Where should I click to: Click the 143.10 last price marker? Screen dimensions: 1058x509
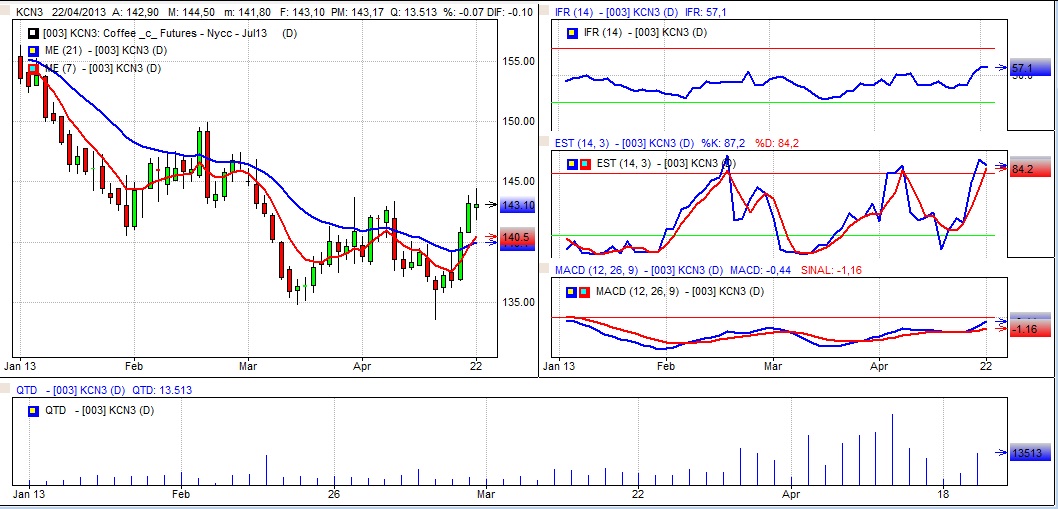516,205
